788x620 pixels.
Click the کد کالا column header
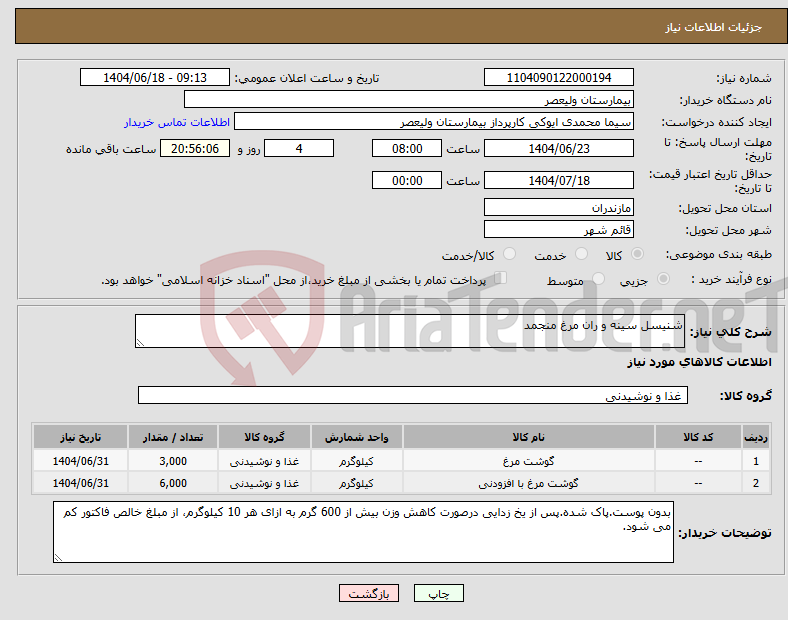698,437
